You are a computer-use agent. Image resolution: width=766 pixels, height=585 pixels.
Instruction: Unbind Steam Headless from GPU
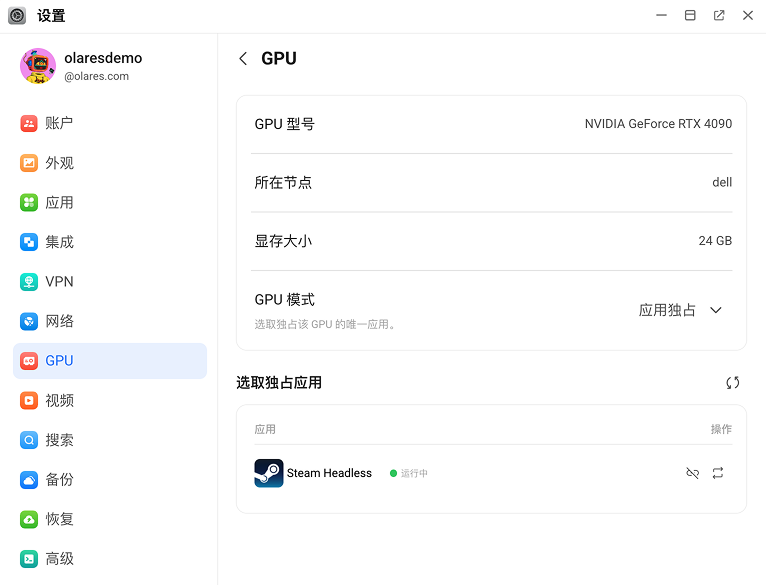[692, 473]
